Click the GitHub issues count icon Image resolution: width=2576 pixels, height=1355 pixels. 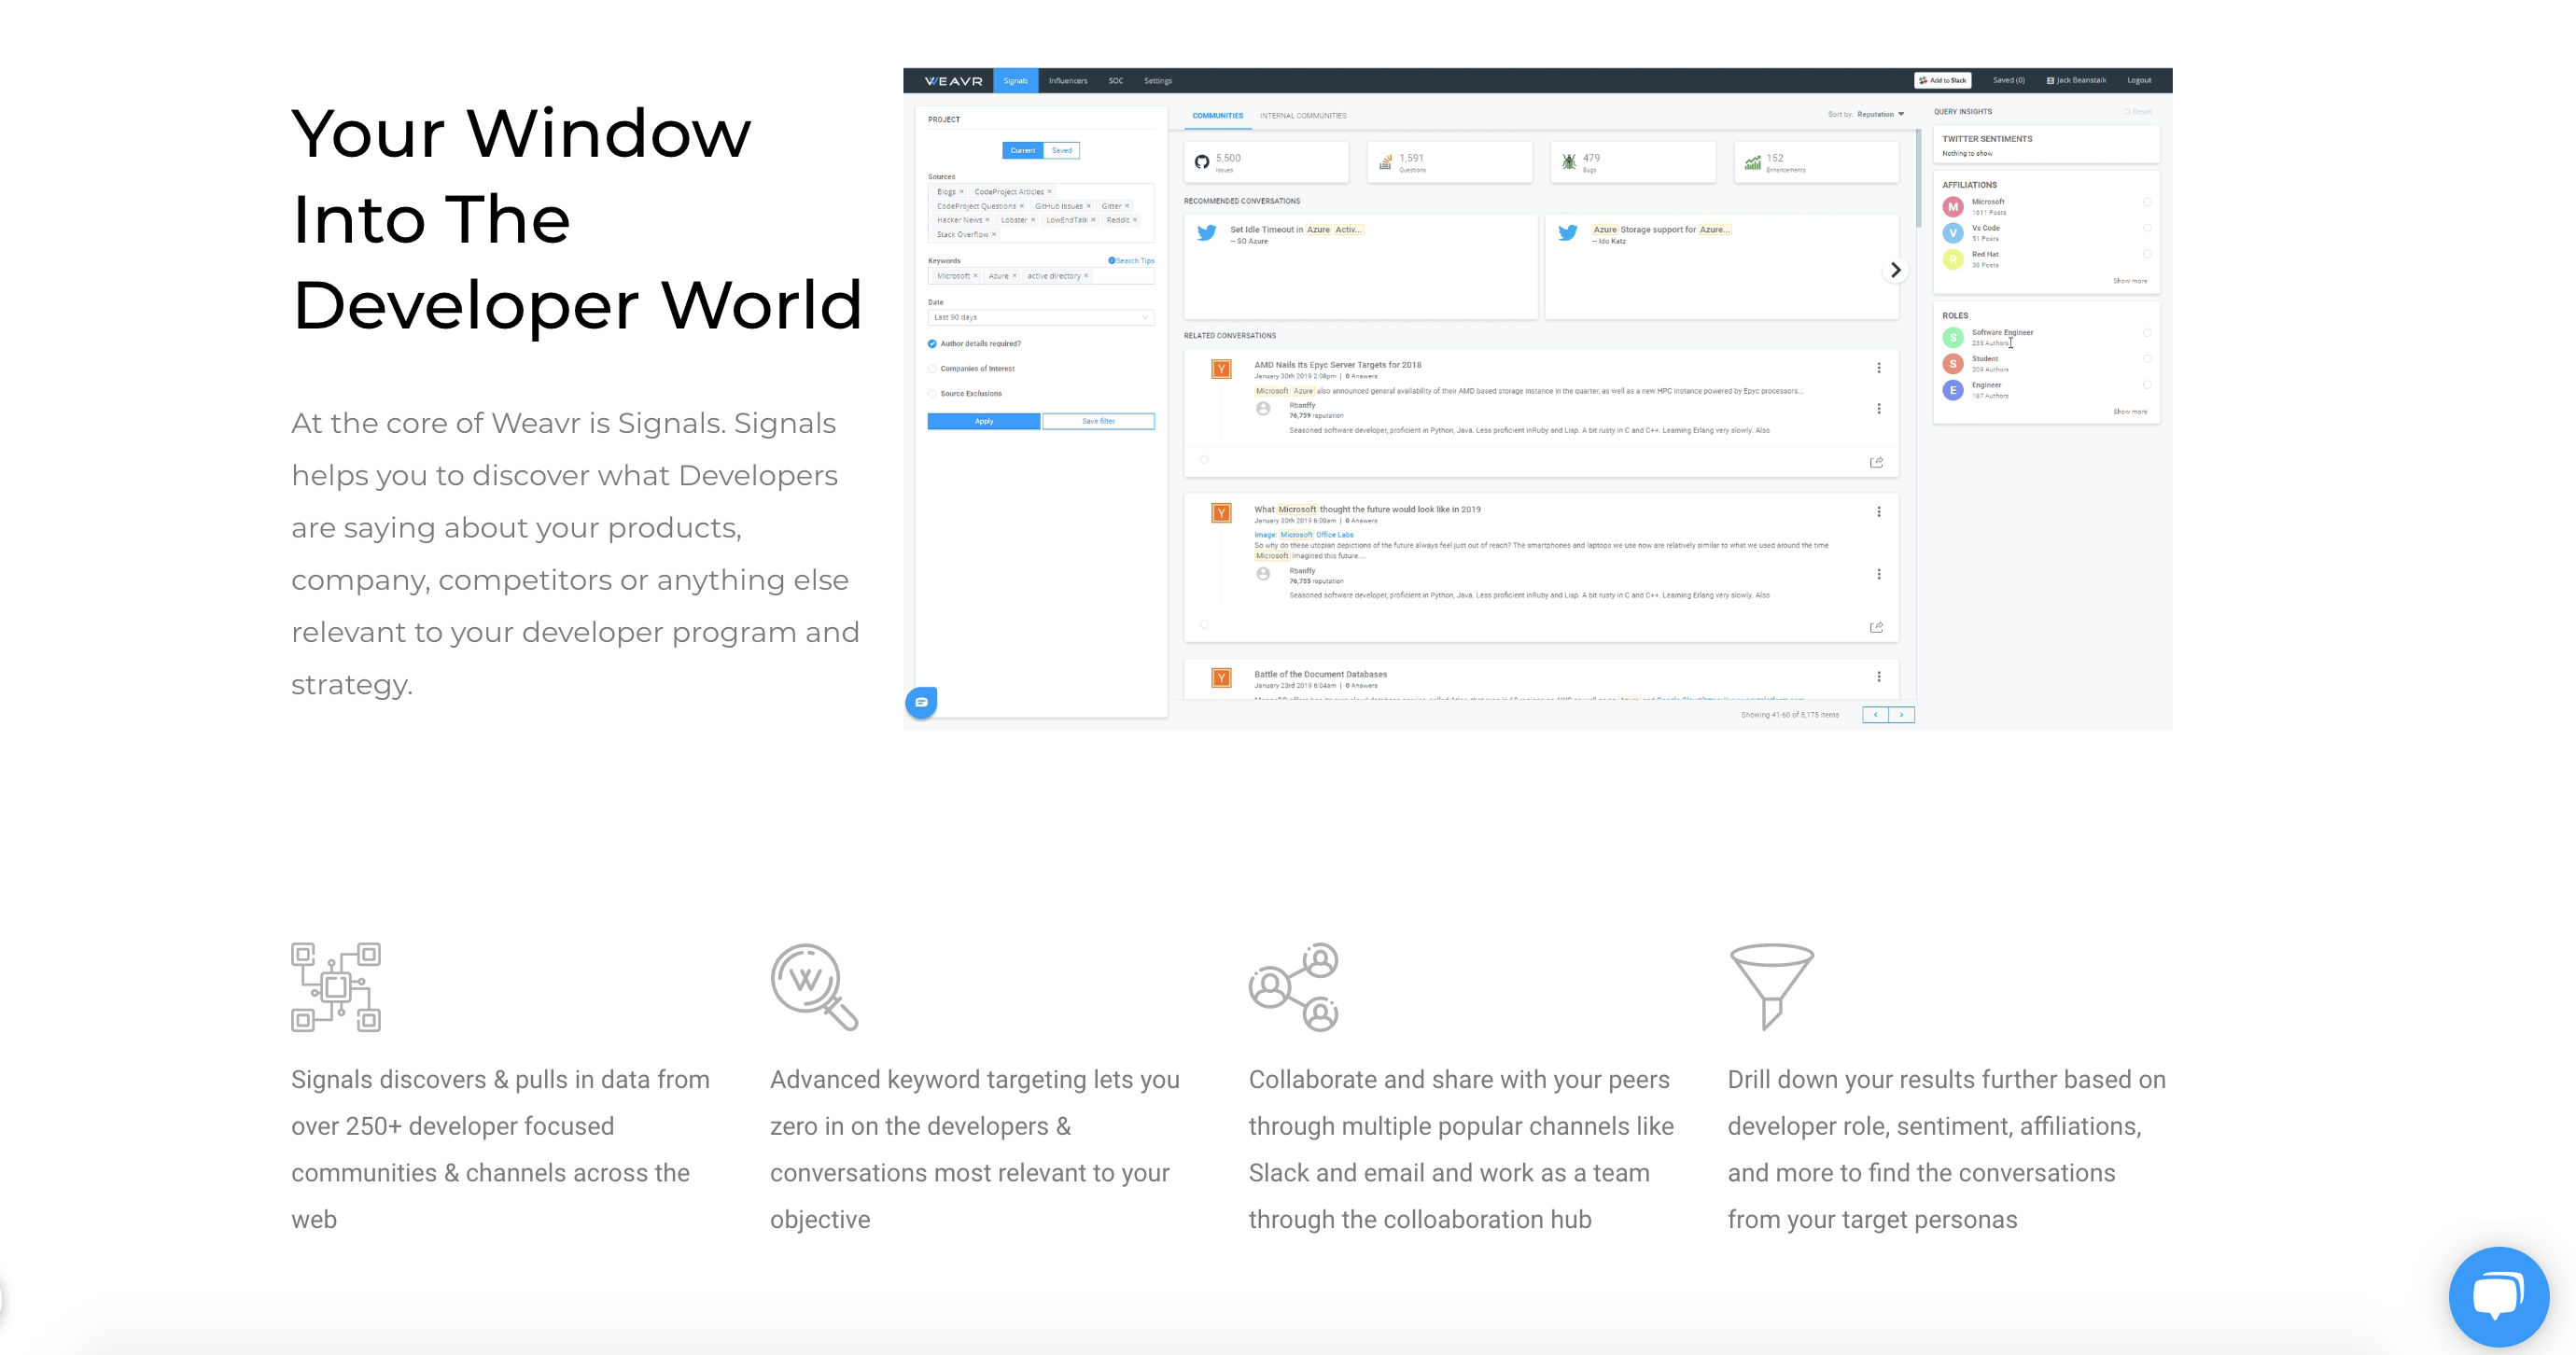(1202, 162)
